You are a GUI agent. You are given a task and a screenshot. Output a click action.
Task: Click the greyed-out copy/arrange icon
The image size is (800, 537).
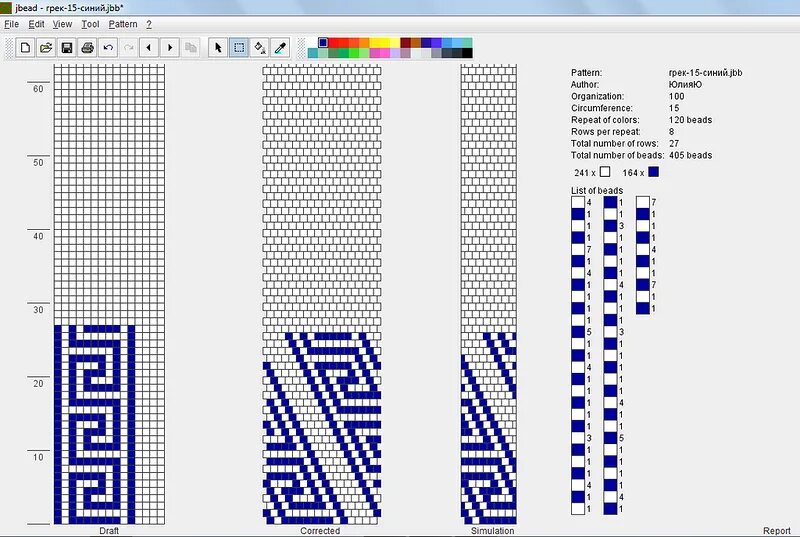tap(191, 48)
